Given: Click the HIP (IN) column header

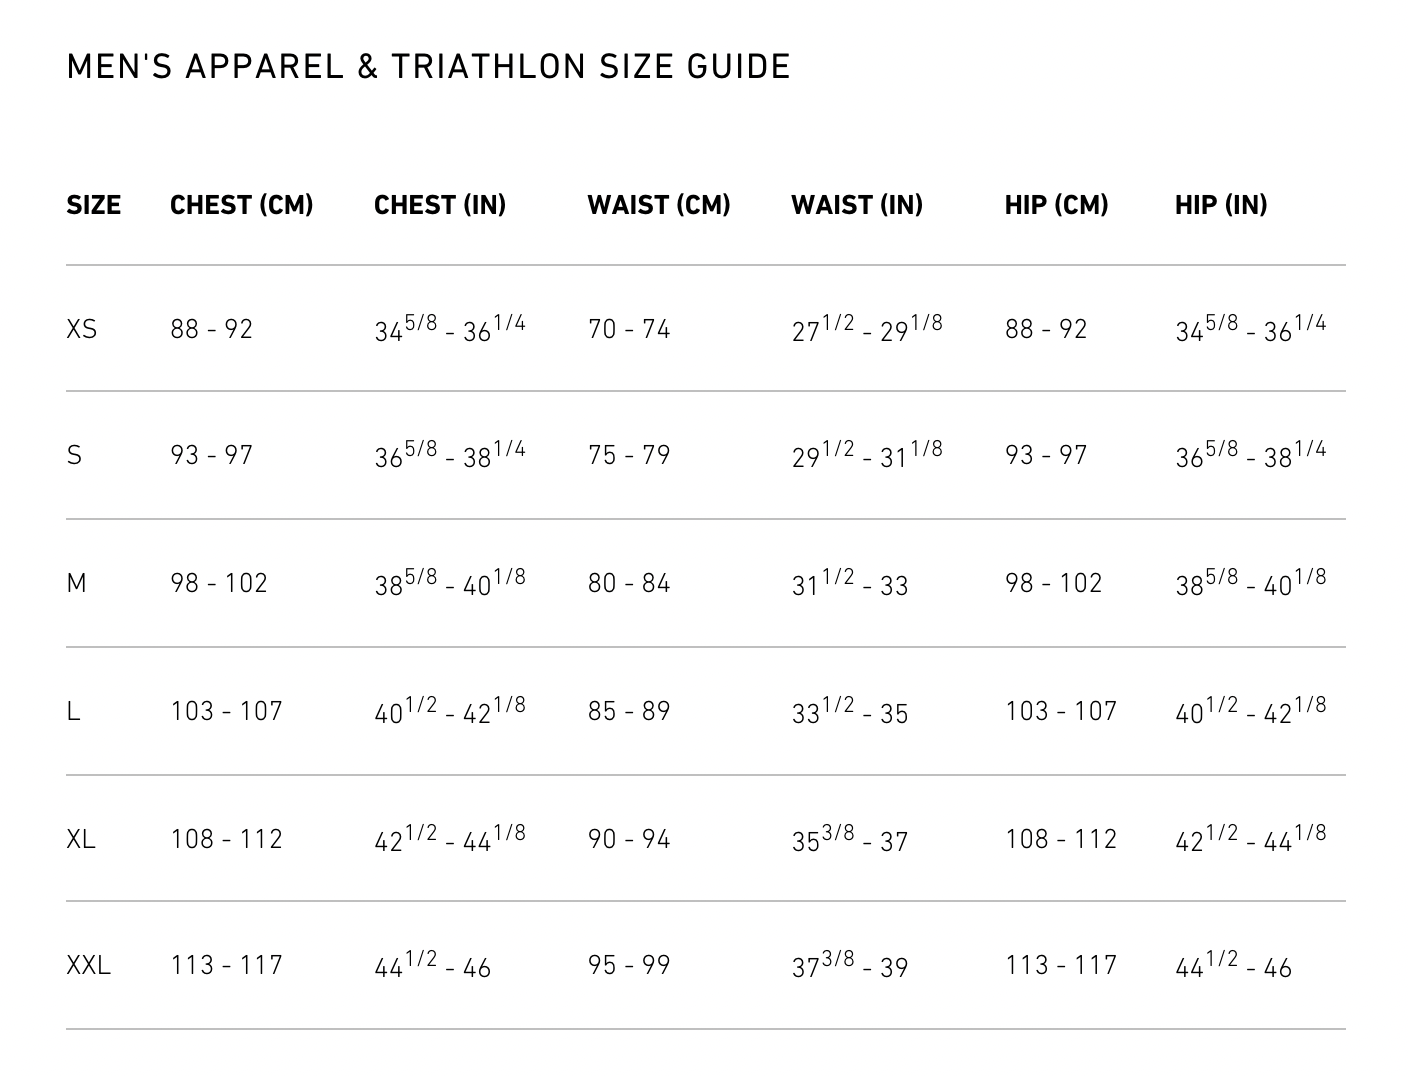Looking at the screenshot, I should (x=1220, y=205).
